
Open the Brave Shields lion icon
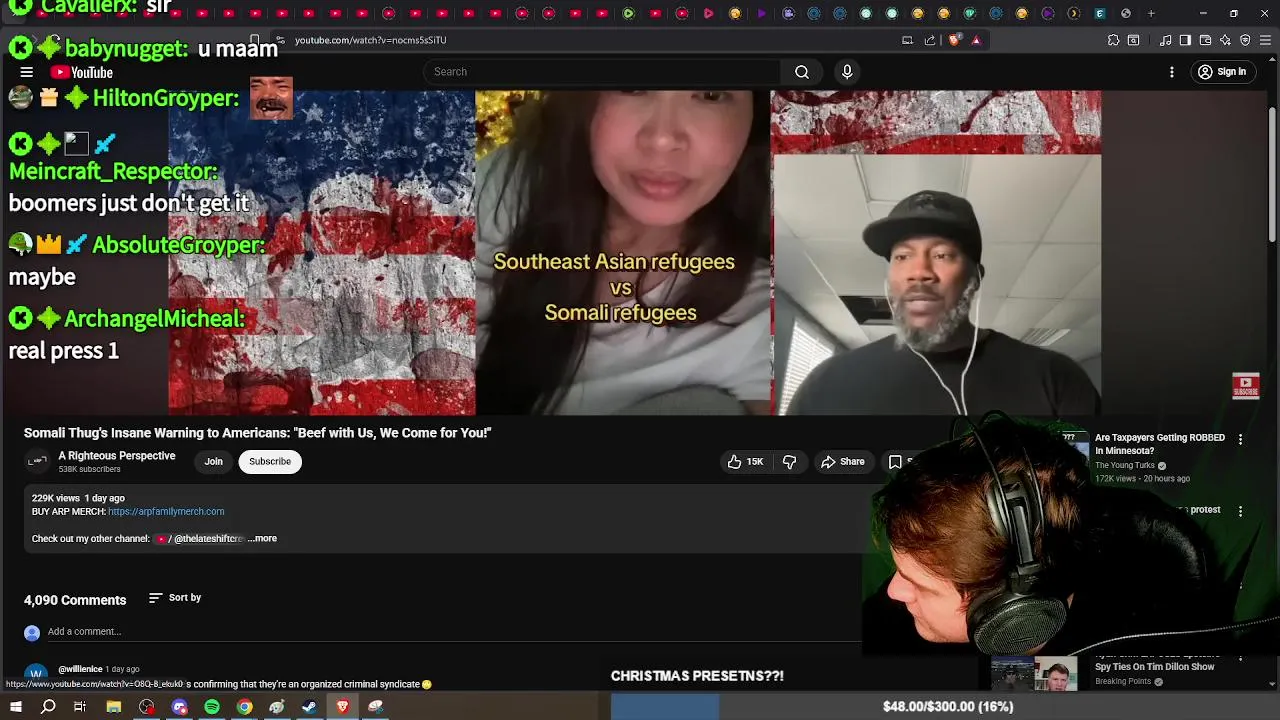954,40
